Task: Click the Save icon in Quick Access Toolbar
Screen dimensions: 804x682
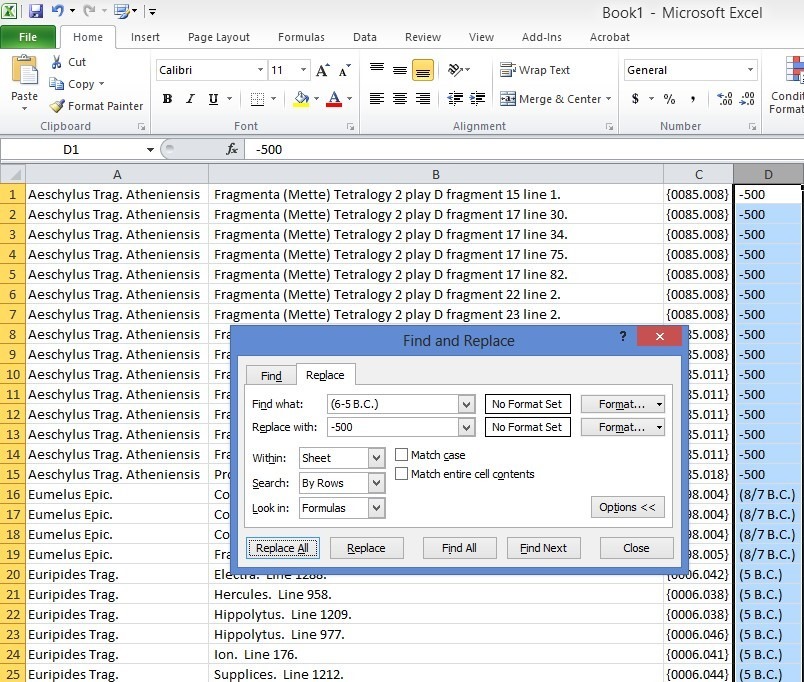Action: (x=36, y=12)
